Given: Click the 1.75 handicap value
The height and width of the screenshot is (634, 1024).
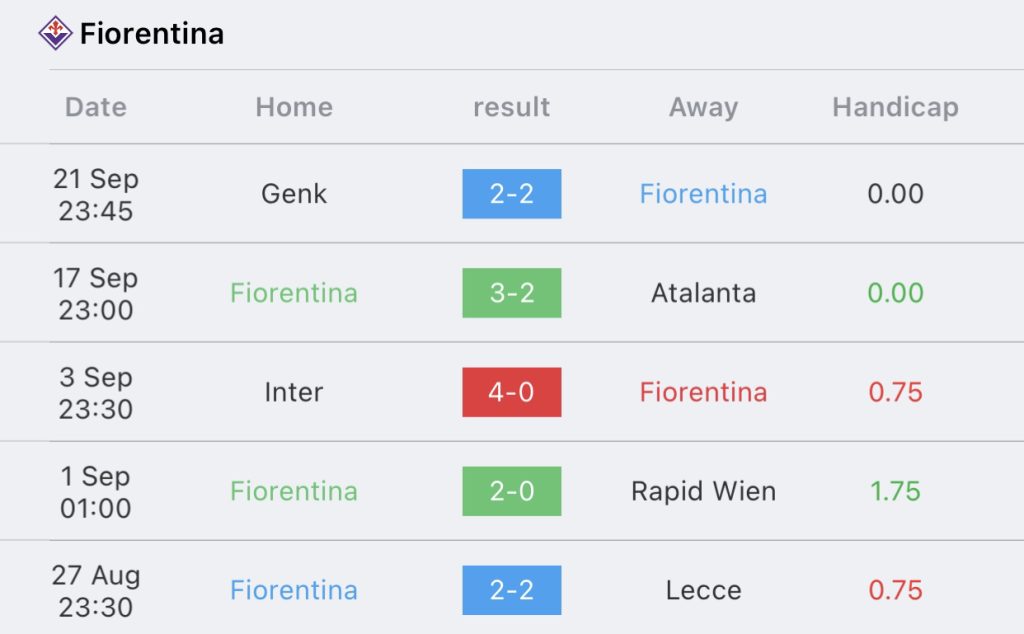Looking at the screenshot, I should [895, 491].
